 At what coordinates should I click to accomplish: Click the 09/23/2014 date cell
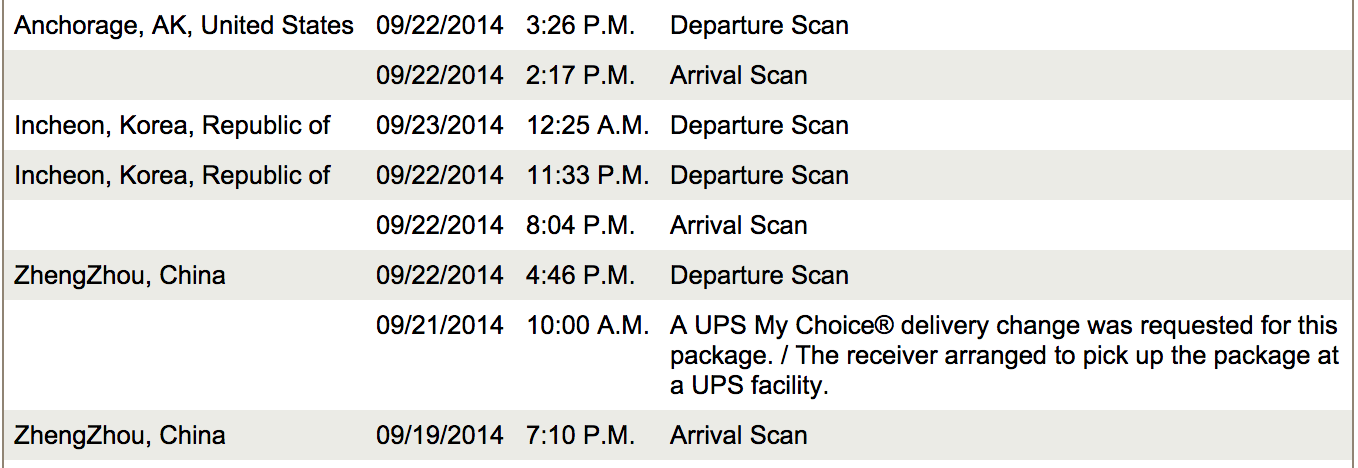pos(440,125)
